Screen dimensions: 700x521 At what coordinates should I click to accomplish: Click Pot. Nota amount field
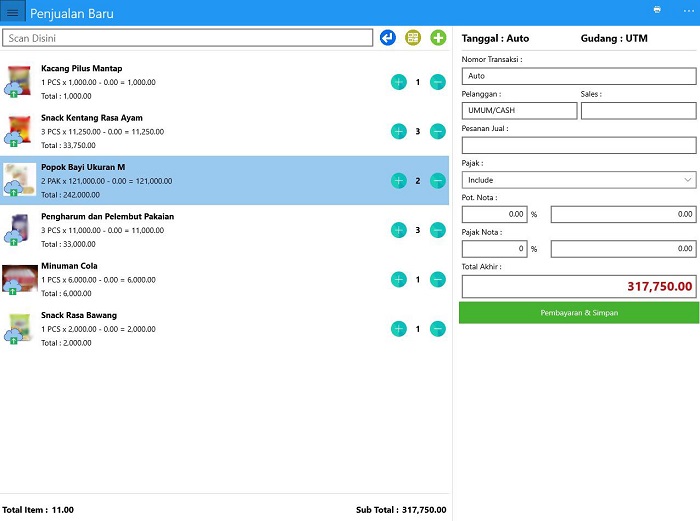[x=624, y=214]
